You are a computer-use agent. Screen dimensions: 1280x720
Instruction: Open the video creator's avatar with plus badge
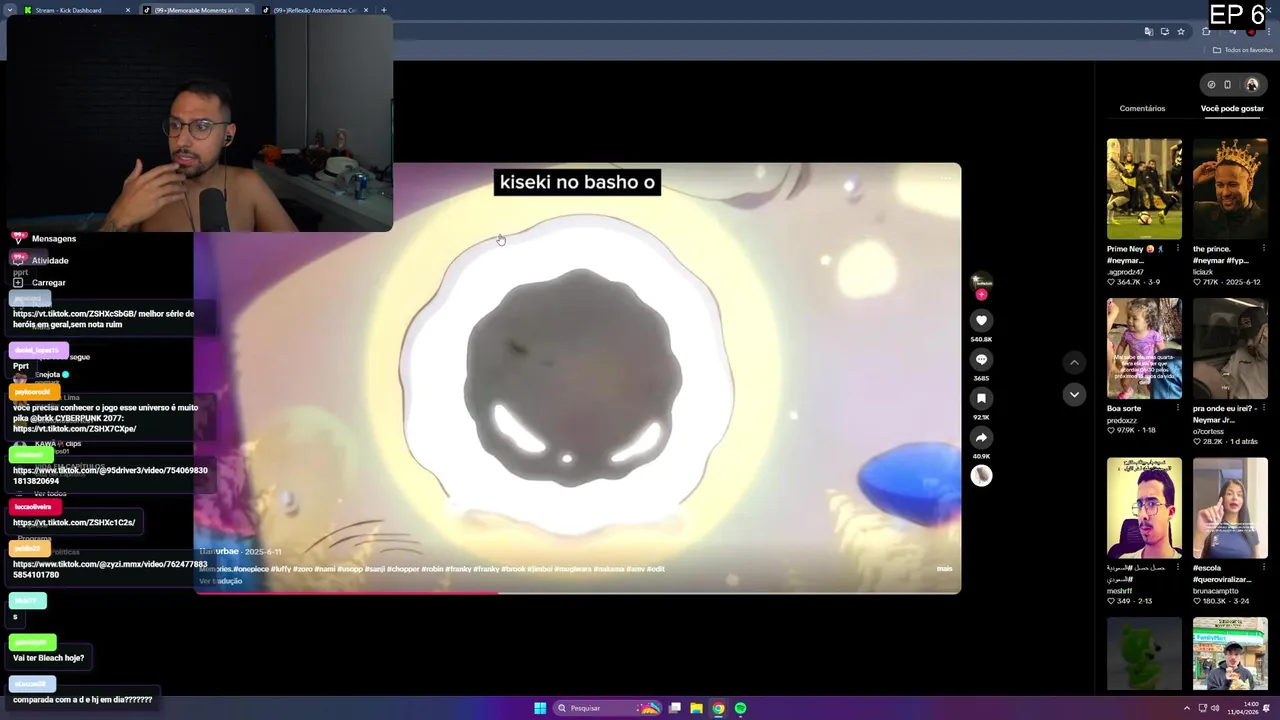tap(981, 284)
